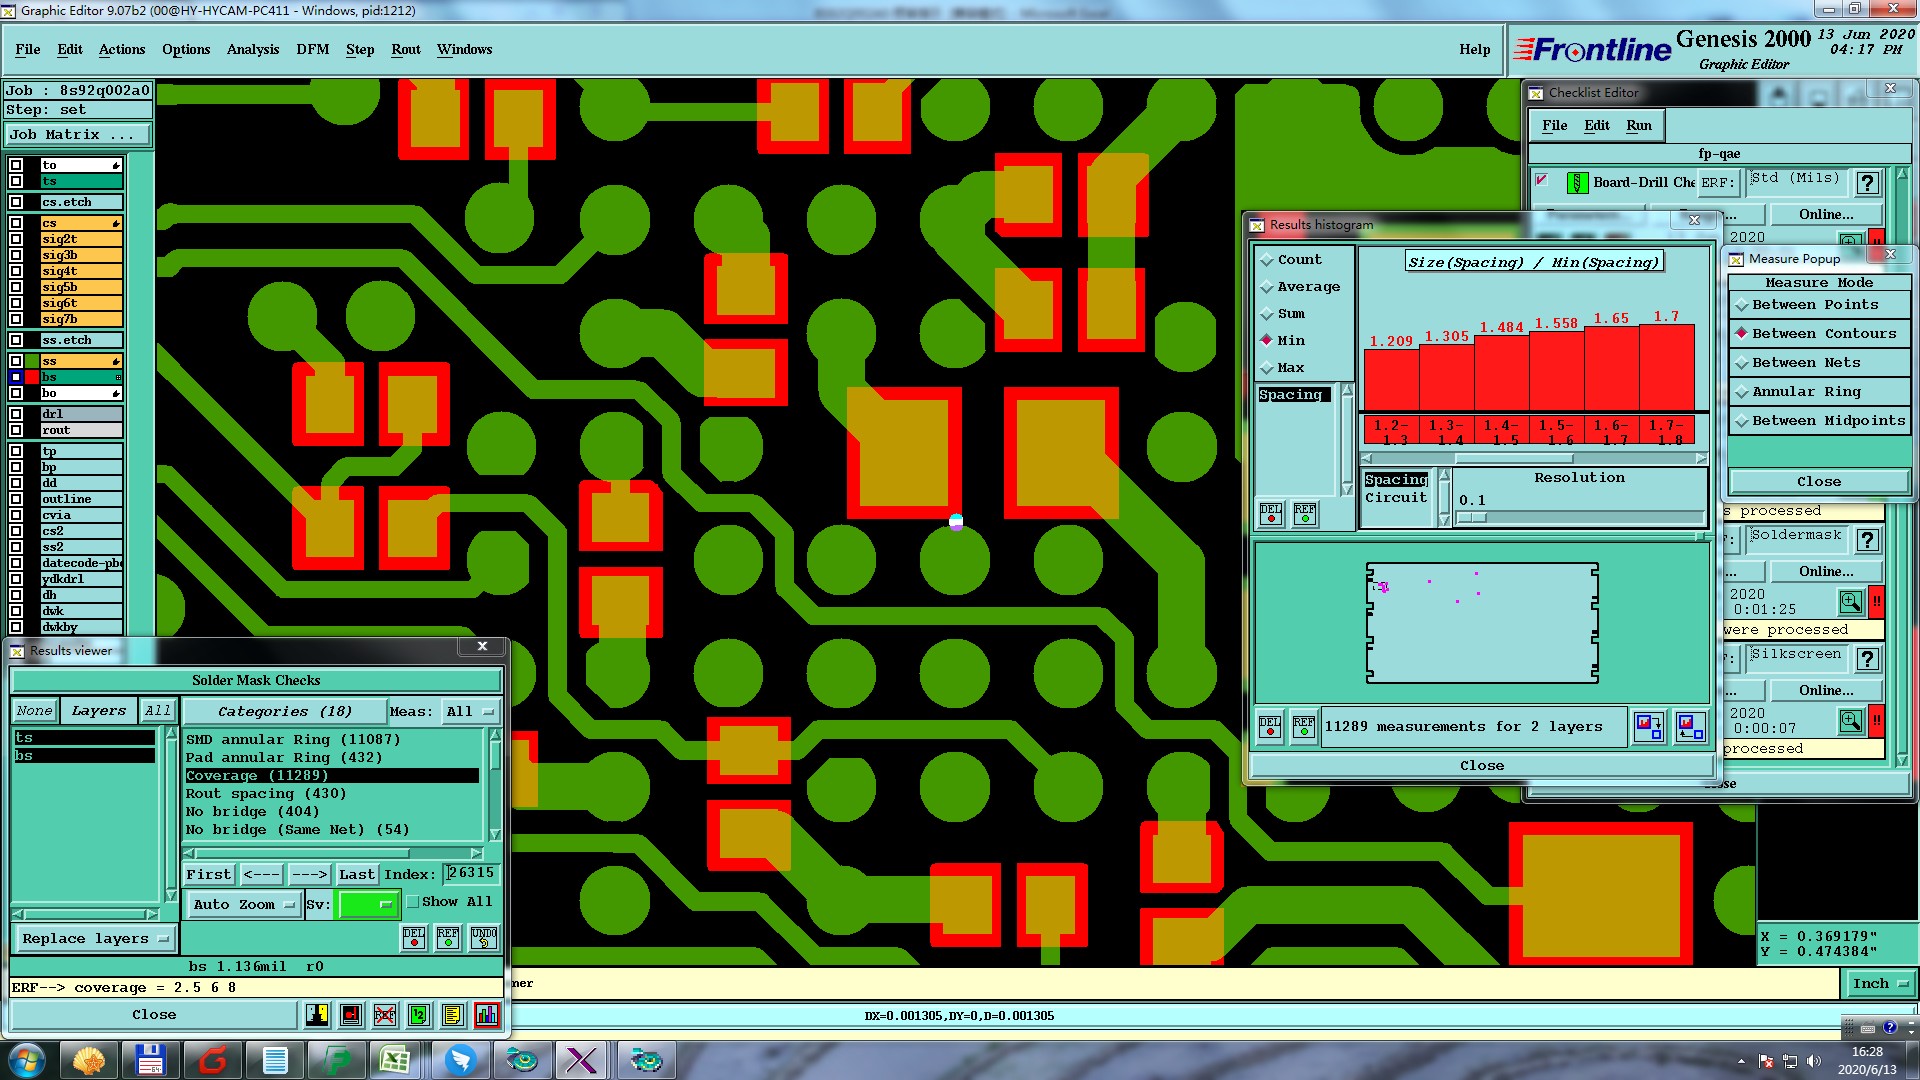
Task: Enable the Show All checkbox
Action: coord(413,902)
